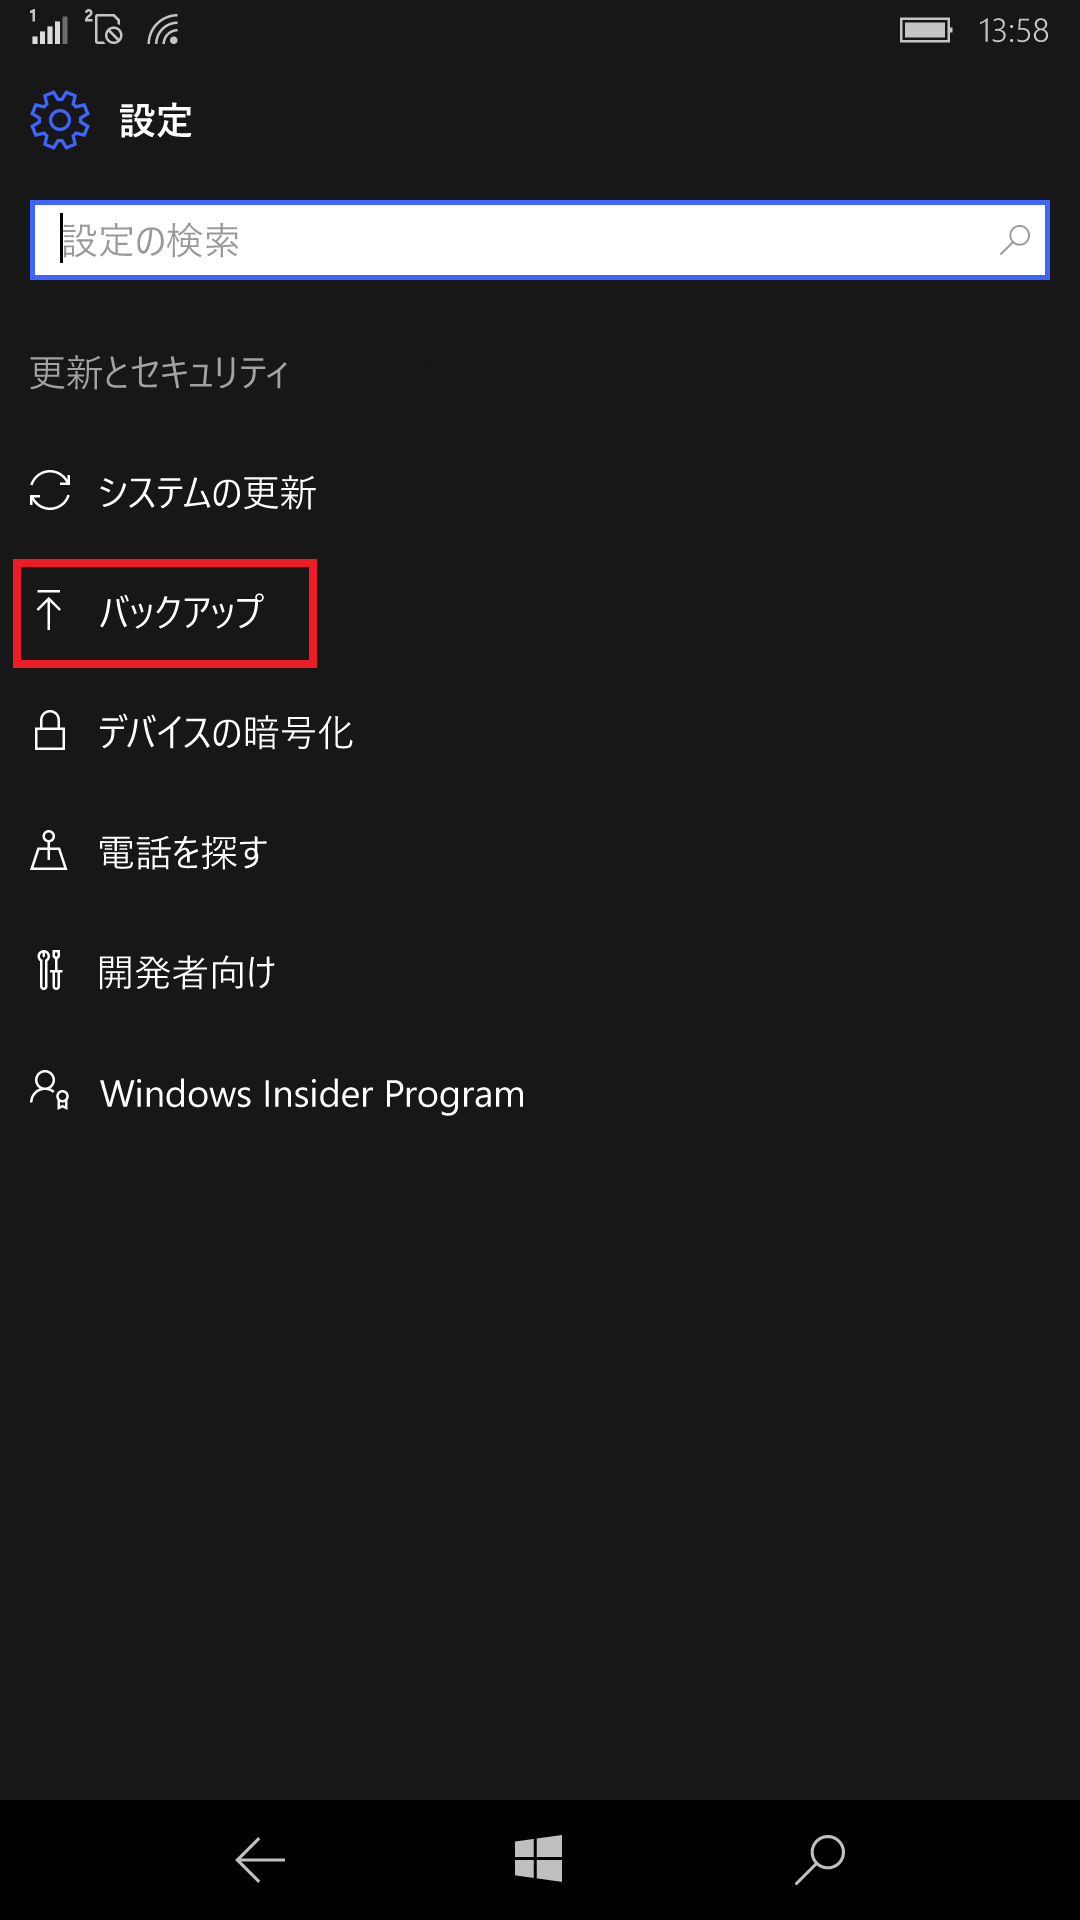The width and height of the screenshot is (1080, 1920).
Task: Tap the Windows Start button
Action: point(539,1859)
